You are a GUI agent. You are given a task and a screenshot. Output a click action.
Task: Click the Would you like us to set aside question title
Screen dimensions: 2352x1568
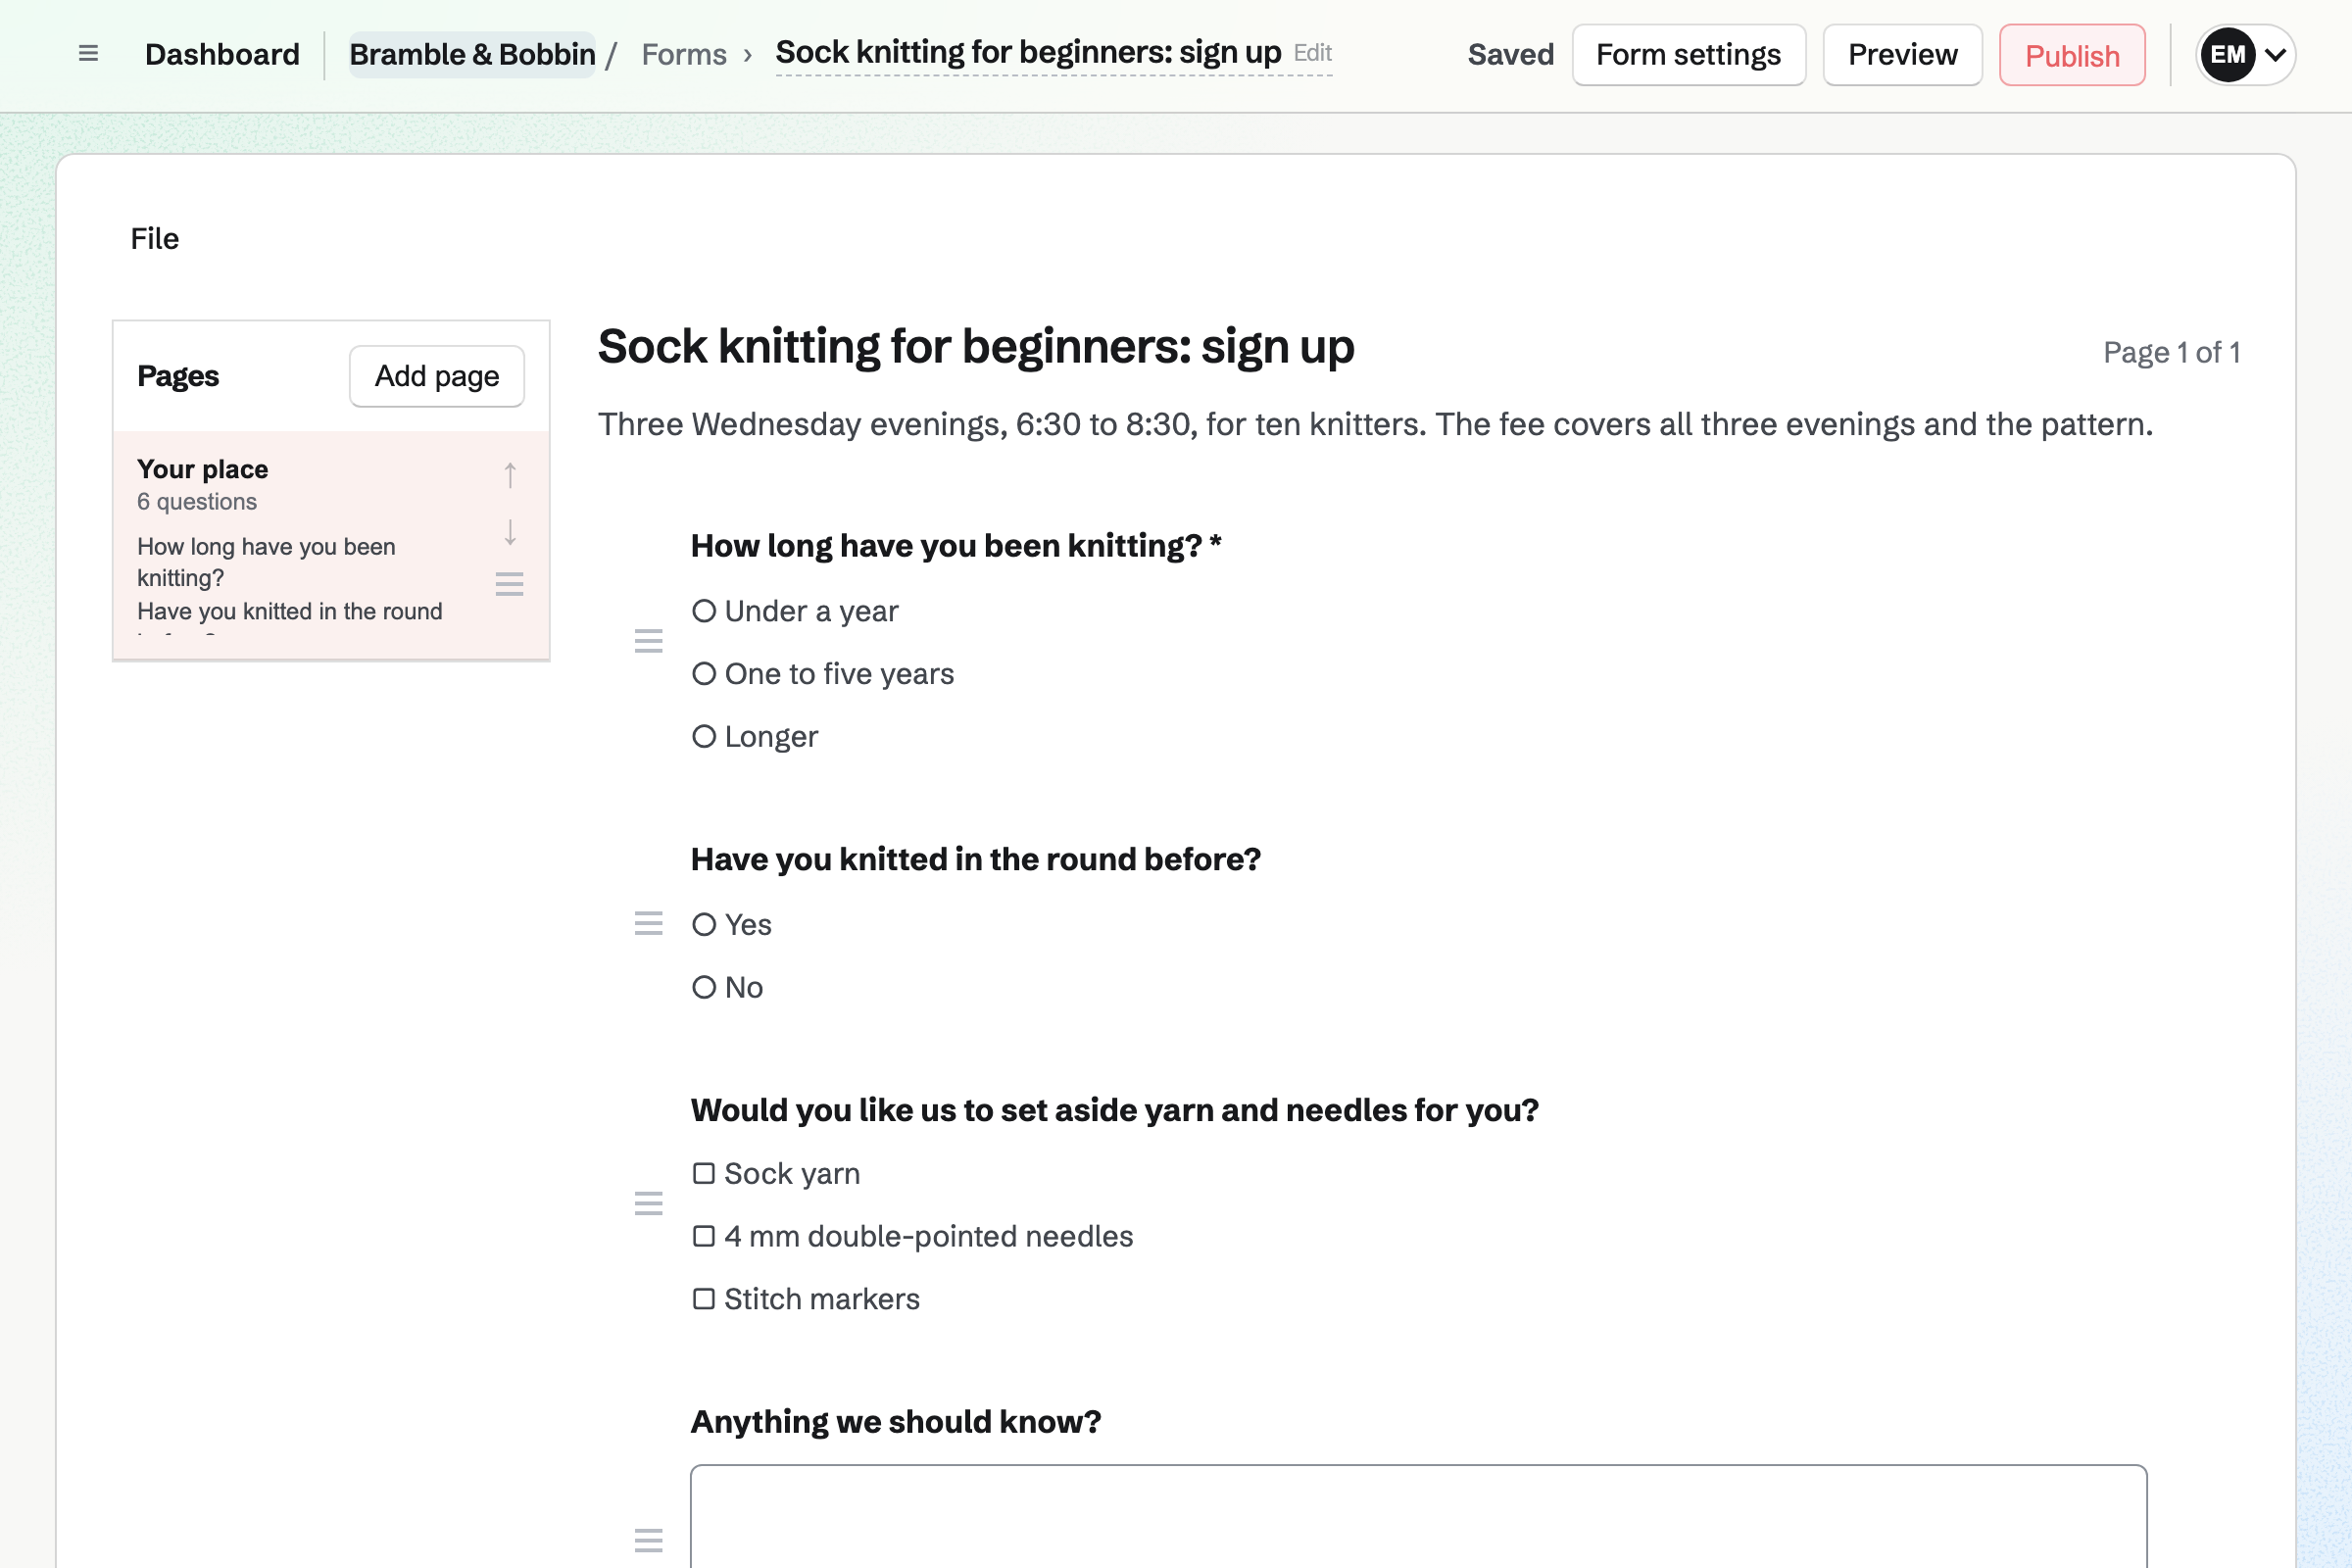pos(1114,1110)
